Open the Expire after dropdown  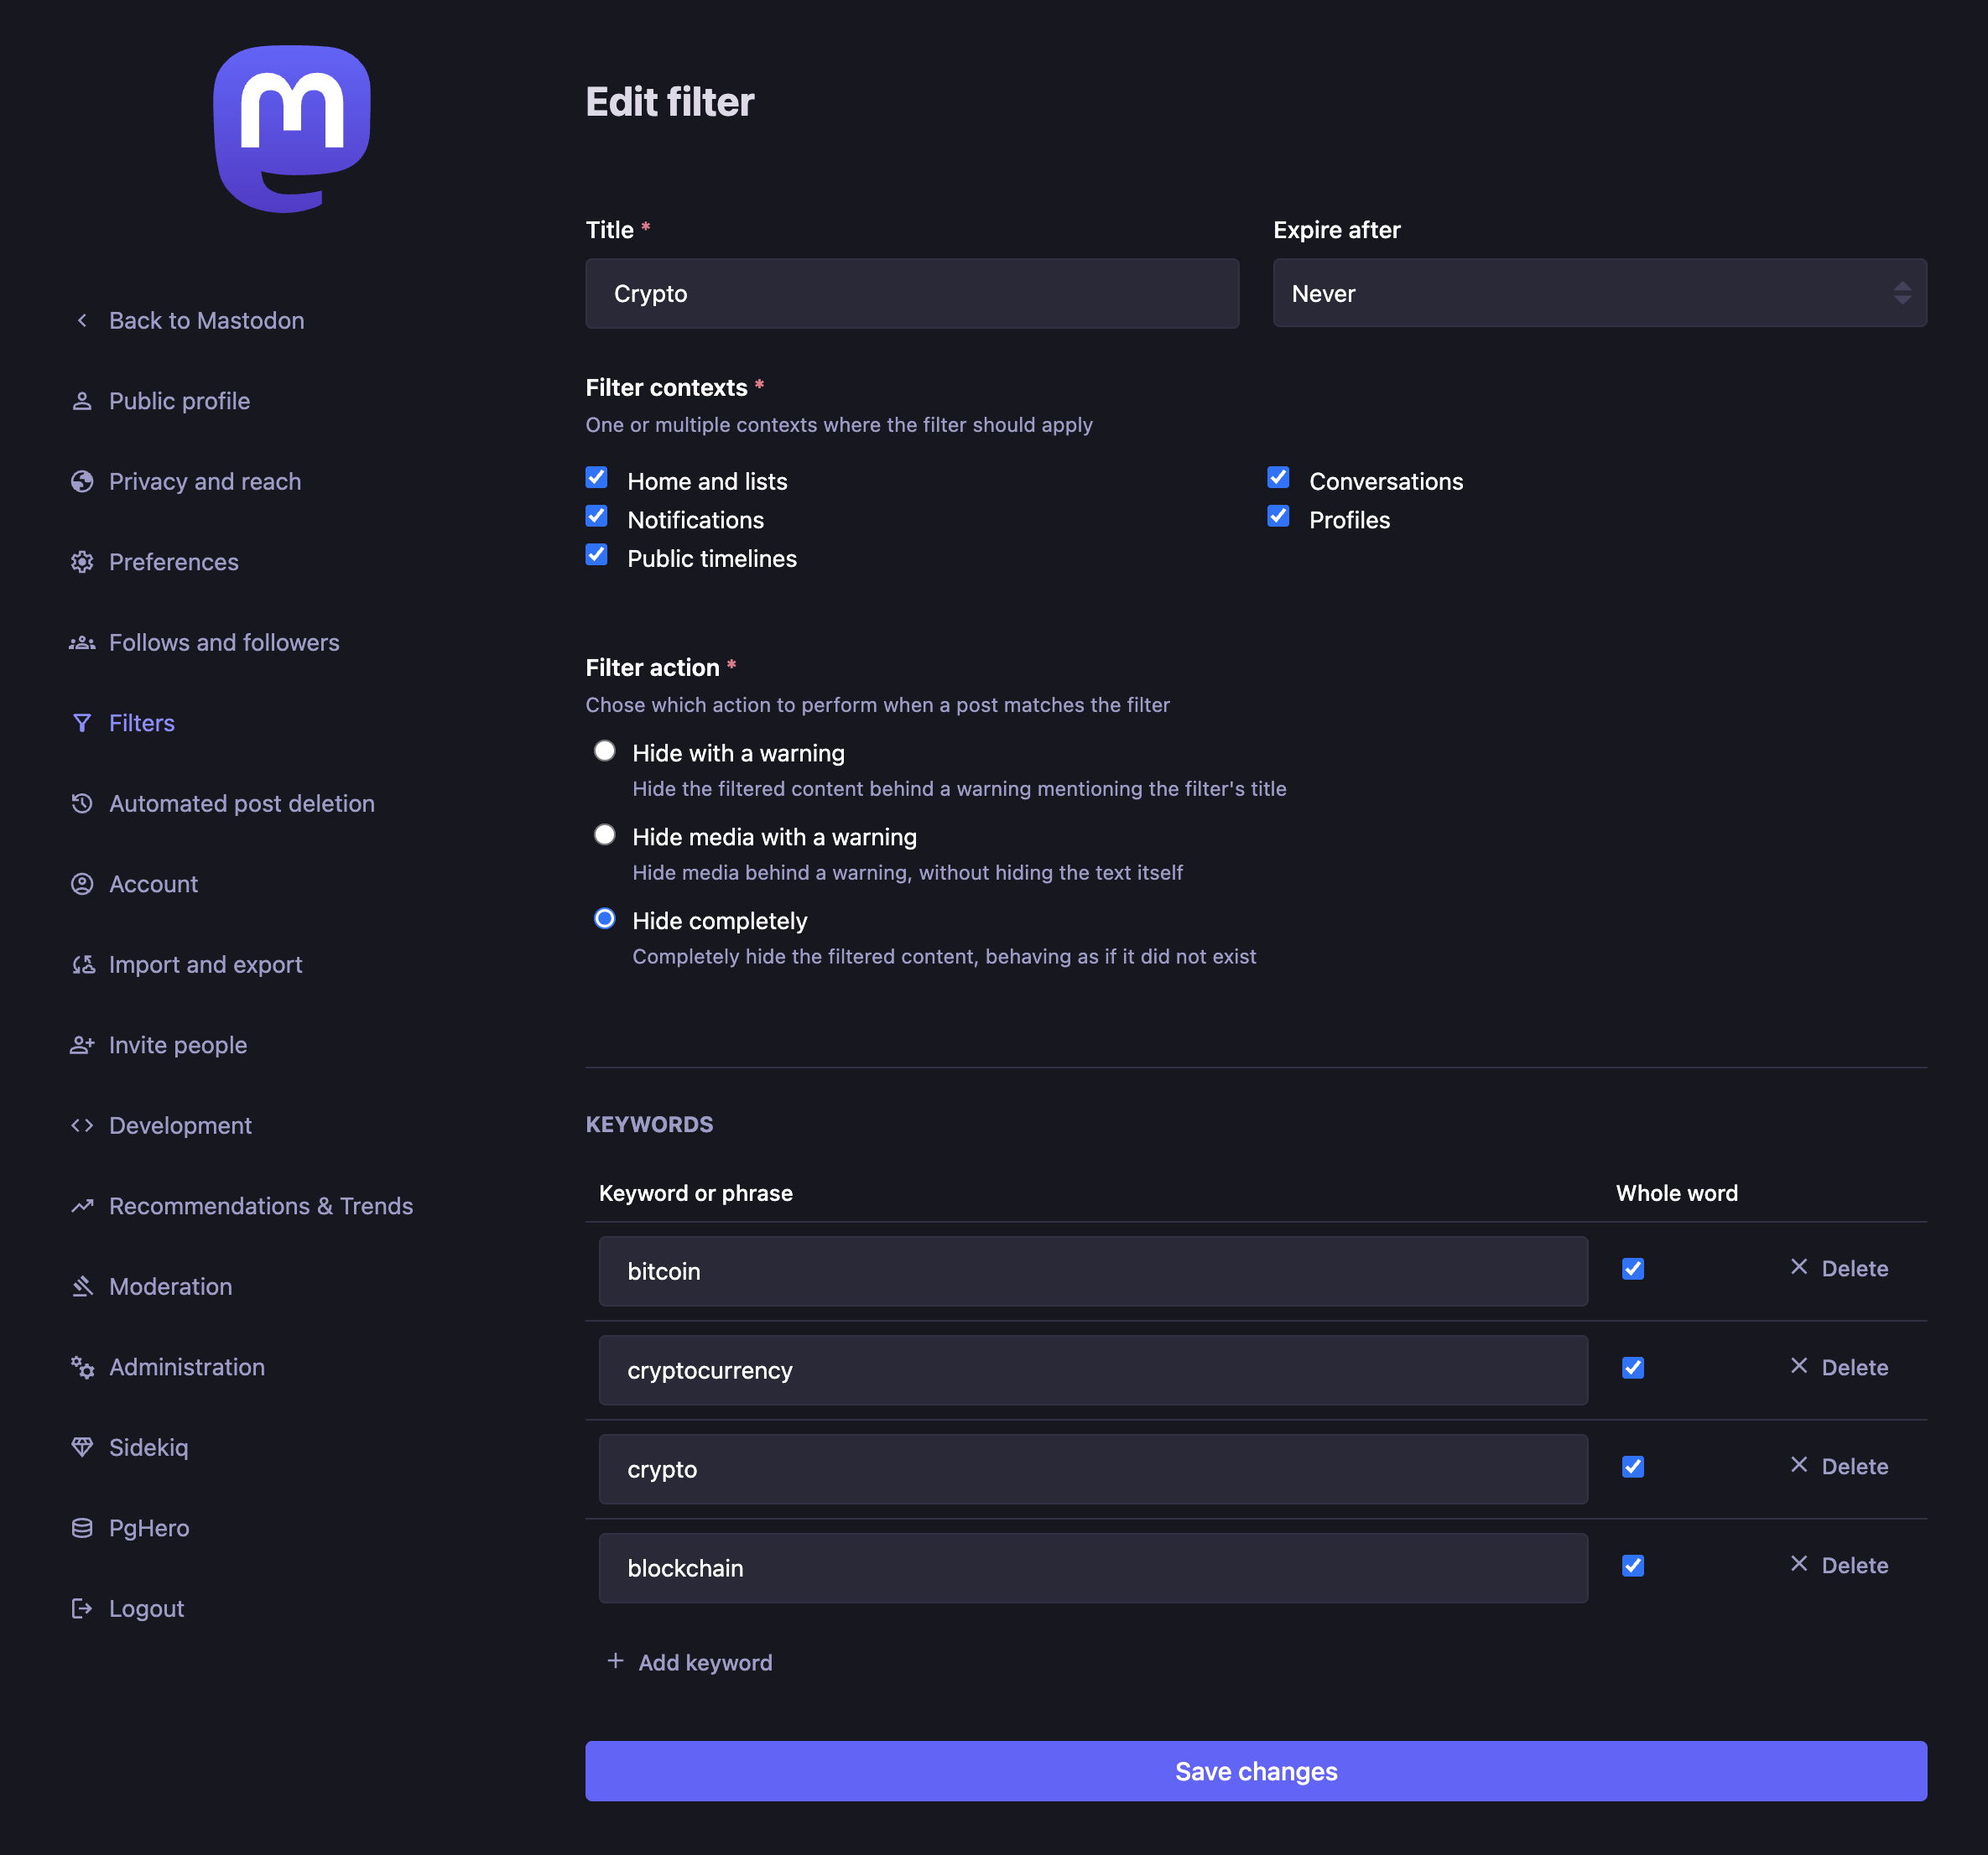click(x=1598, y=293)
